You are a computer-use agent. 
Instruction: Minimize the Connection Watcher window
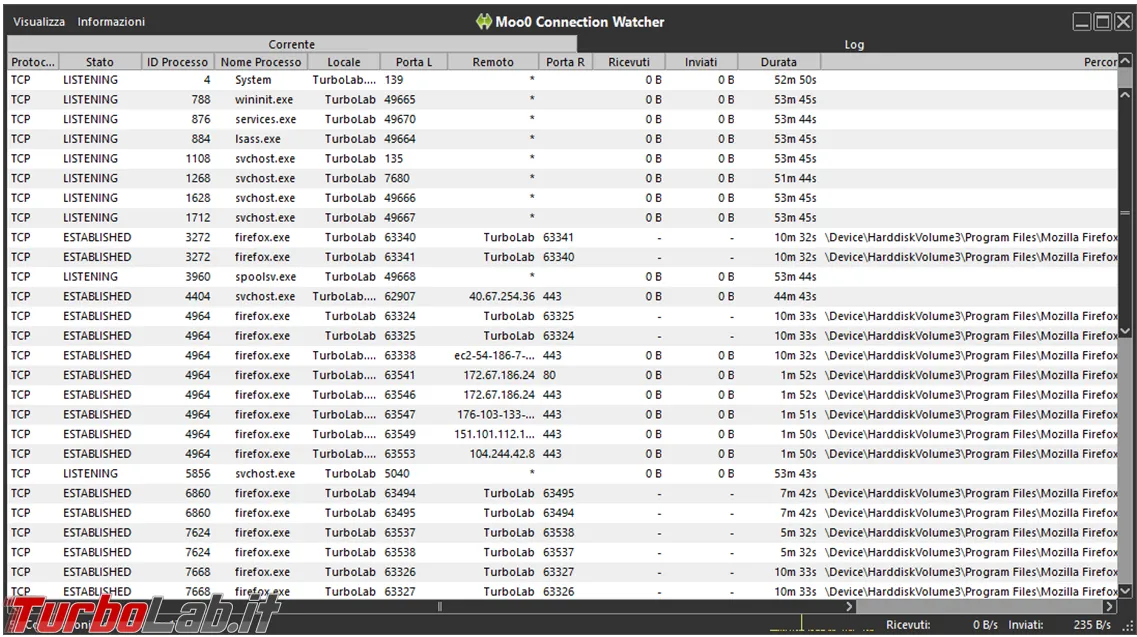click(x=1082, y=22)
